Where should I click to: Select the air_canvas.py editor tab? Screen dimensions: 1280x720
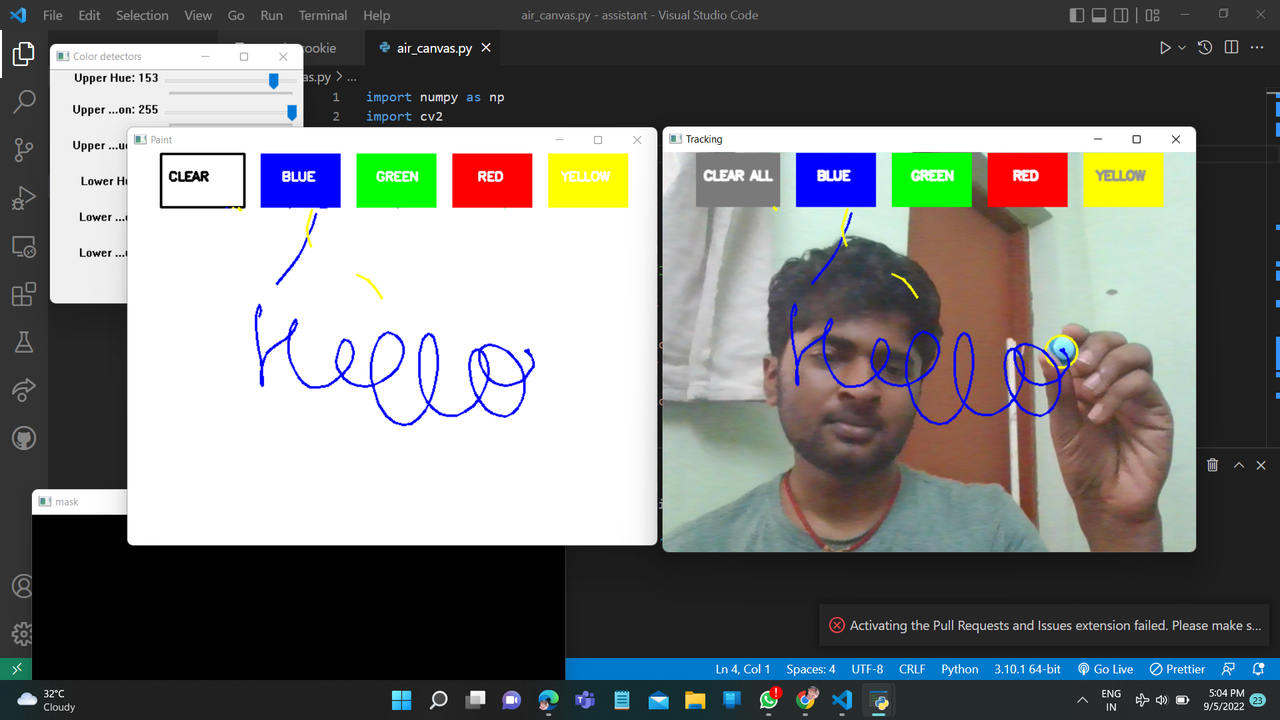[x=432, y=46]
